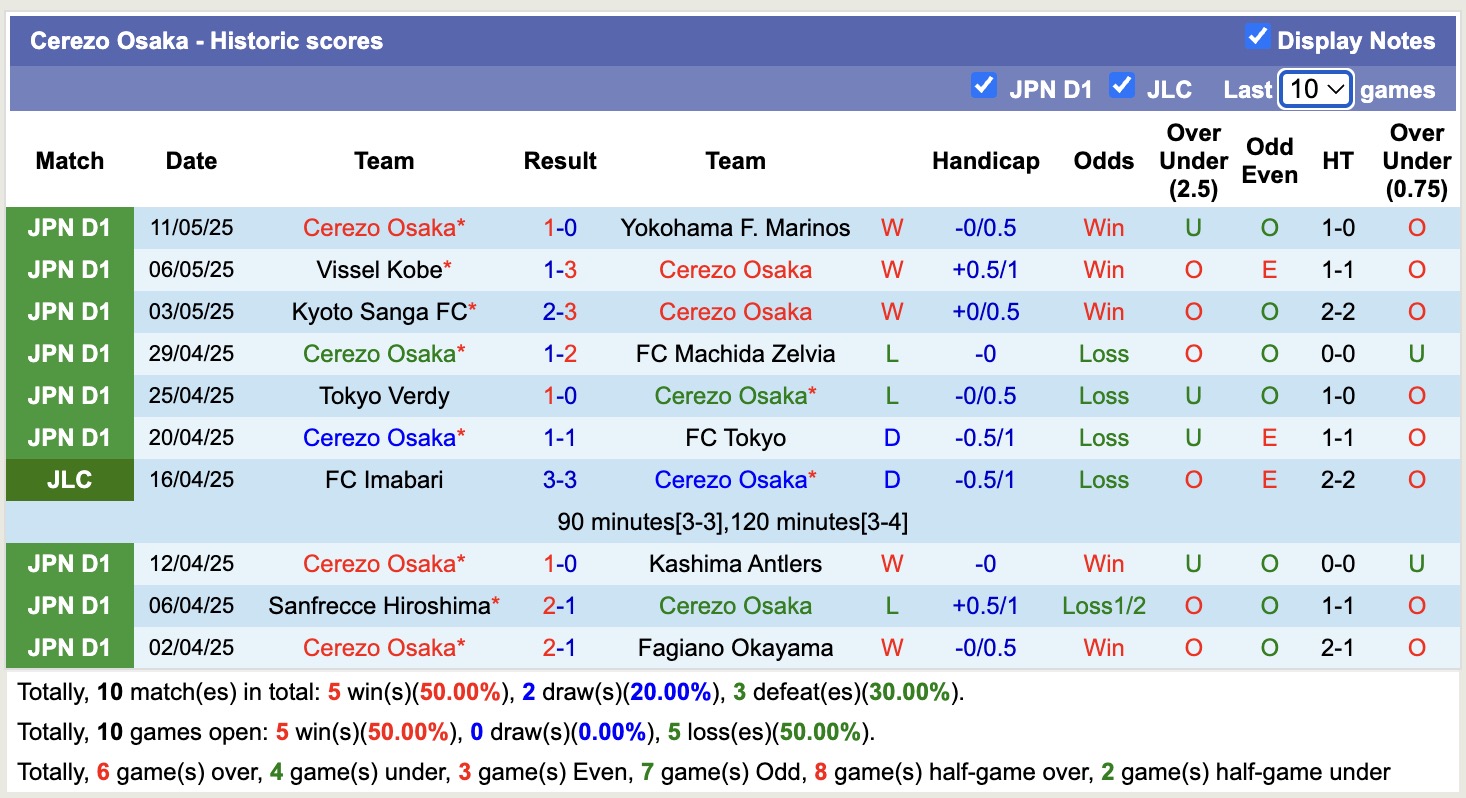Open Cerezo Osaka from the 11/05/25 row
1466x798 pixels.
click(382, 227)
